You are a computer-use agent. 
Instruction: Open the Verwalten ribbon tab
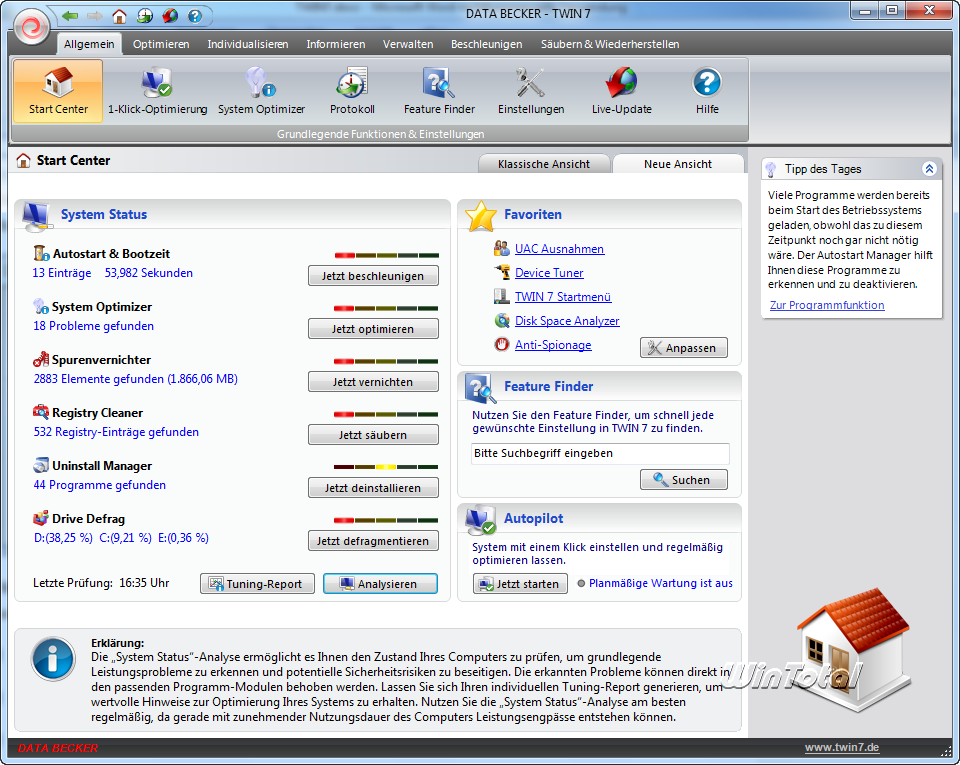tap(408, 44)
